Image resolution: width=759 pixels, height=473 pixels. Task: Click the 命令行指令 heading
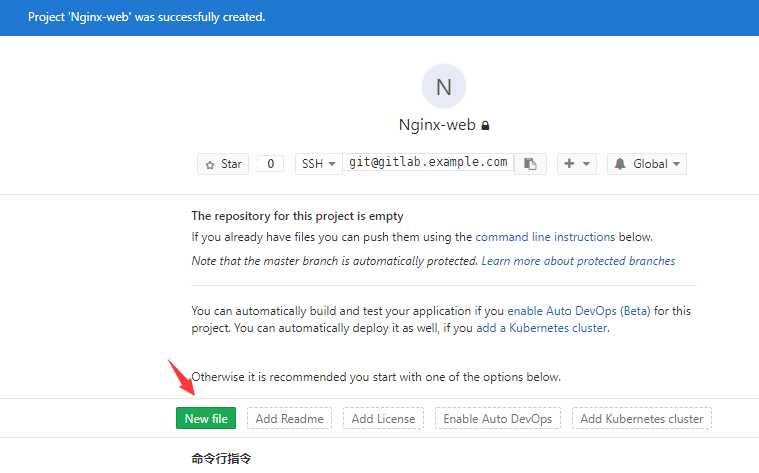click(x=221, y=458)
